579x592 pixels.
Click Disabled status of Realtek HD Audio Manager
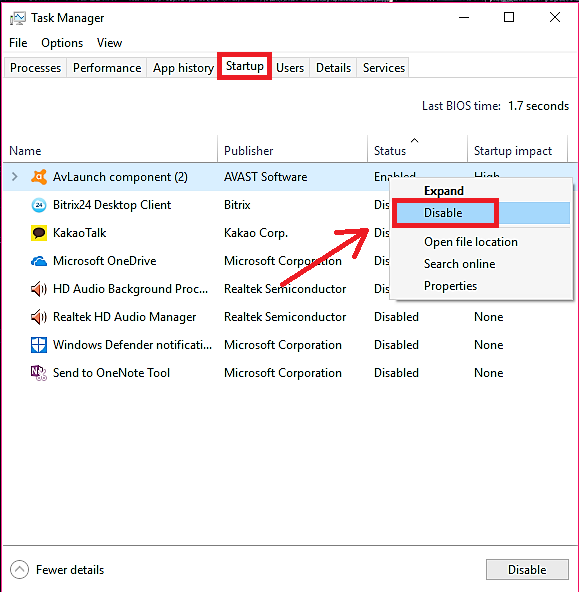coord(396,317)
